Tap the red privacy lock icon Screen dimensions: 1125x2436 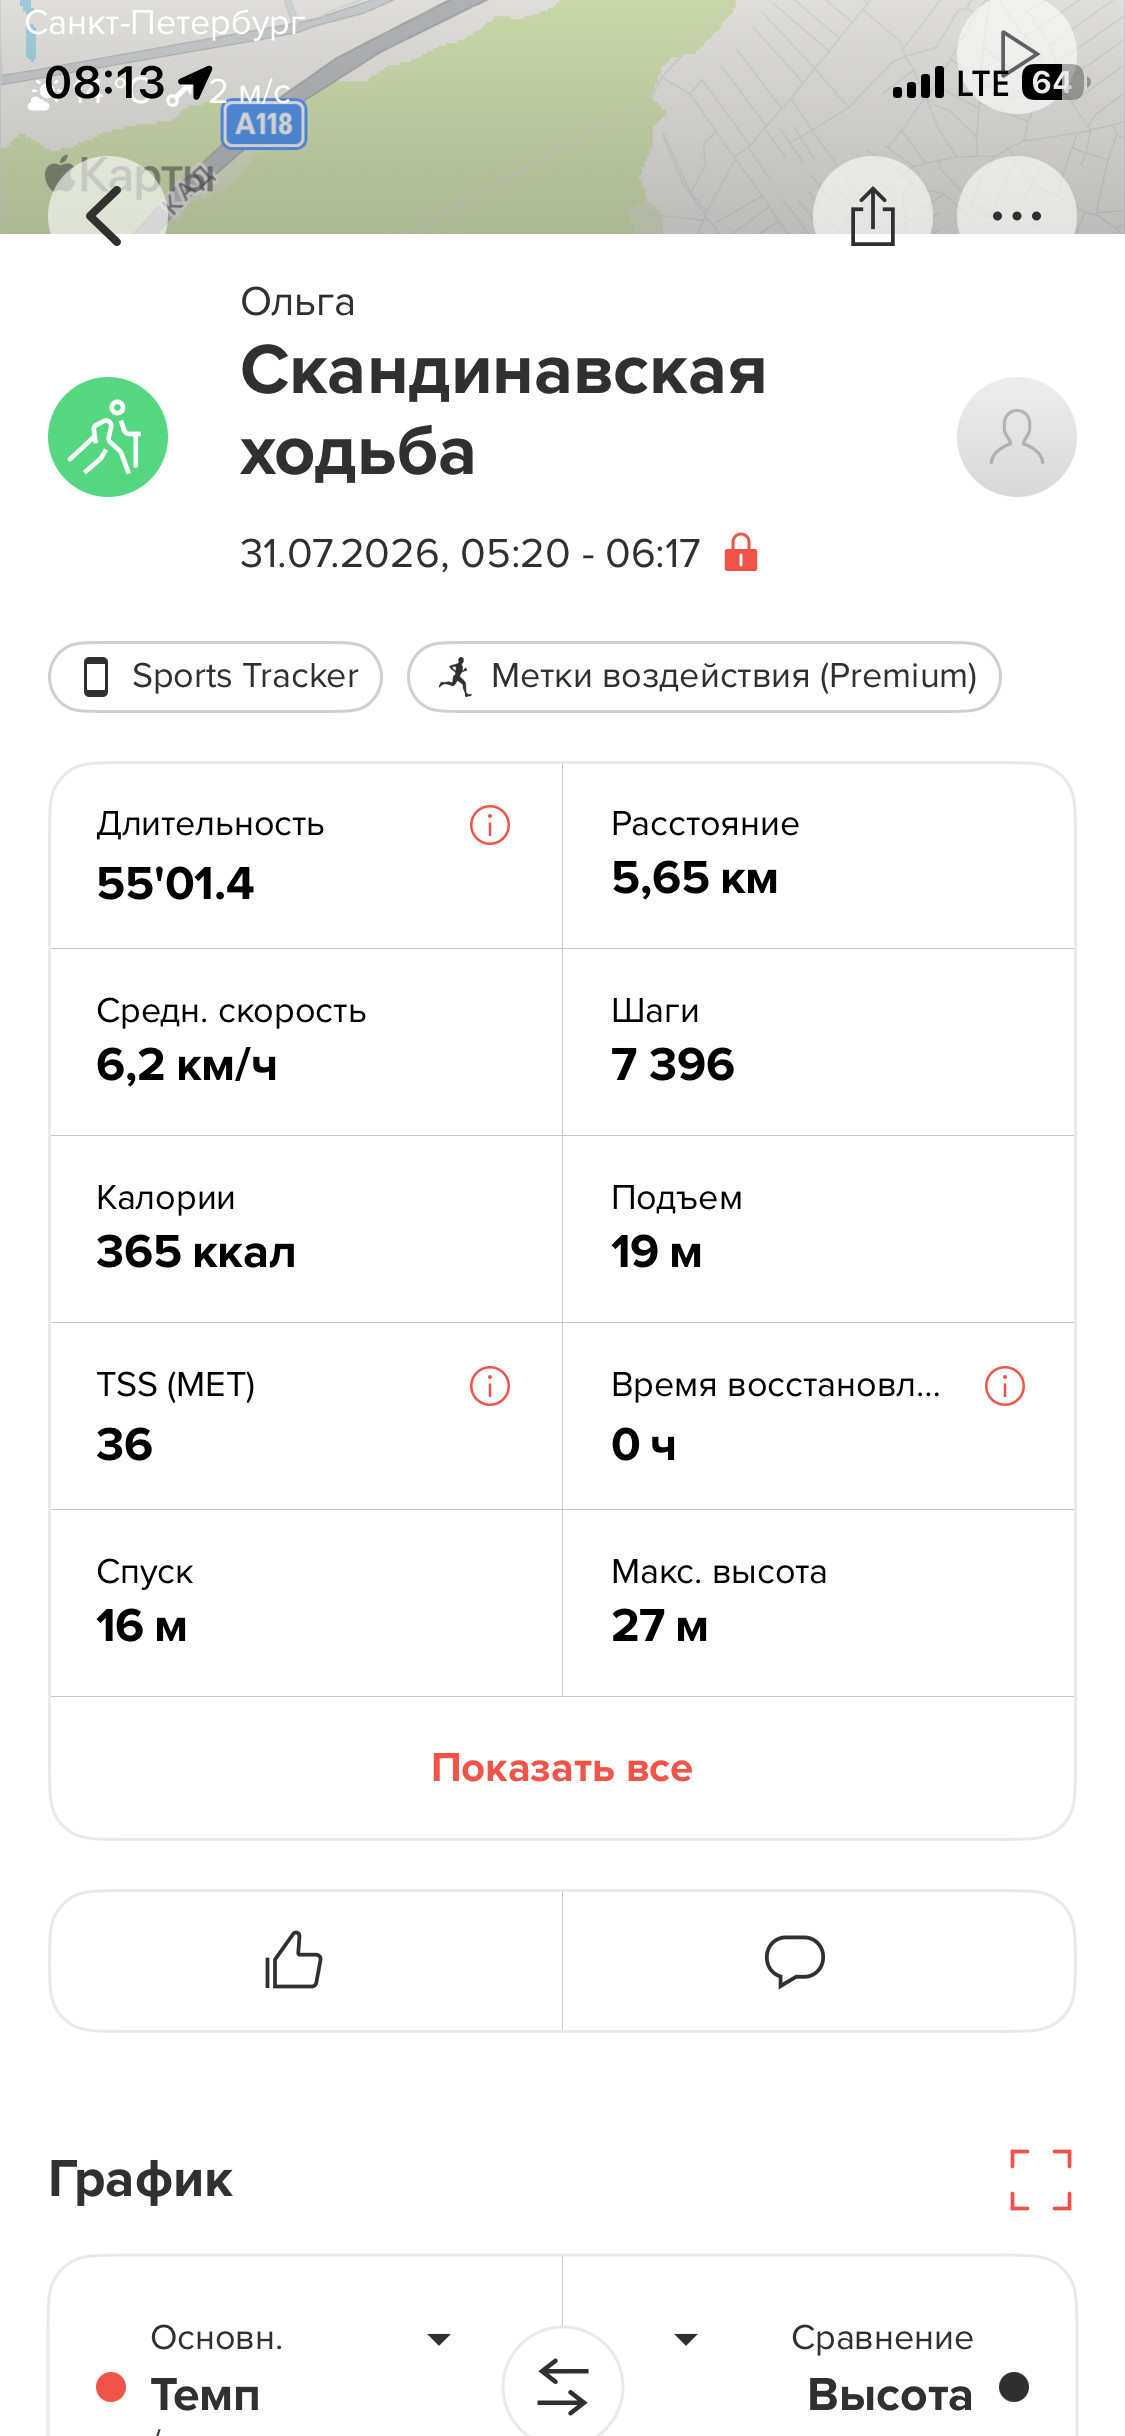point(741,552)
